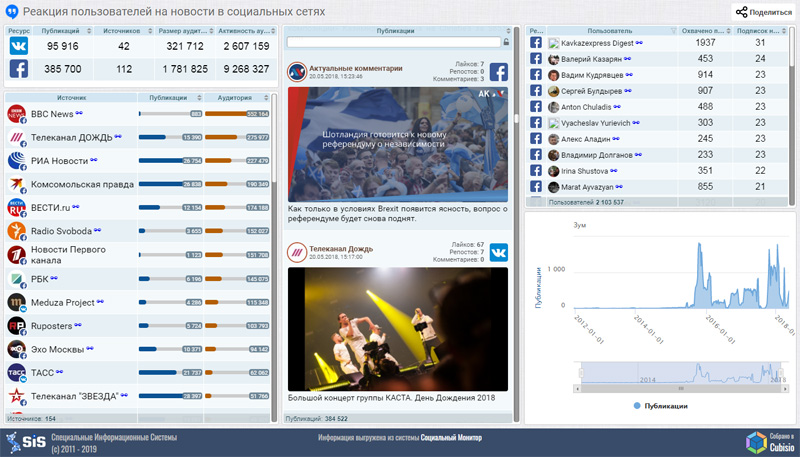This screenshot has height=457, width=800.
Task: Open Телеканал ЗВЕЗДА source logo
Action: (16, 396)
